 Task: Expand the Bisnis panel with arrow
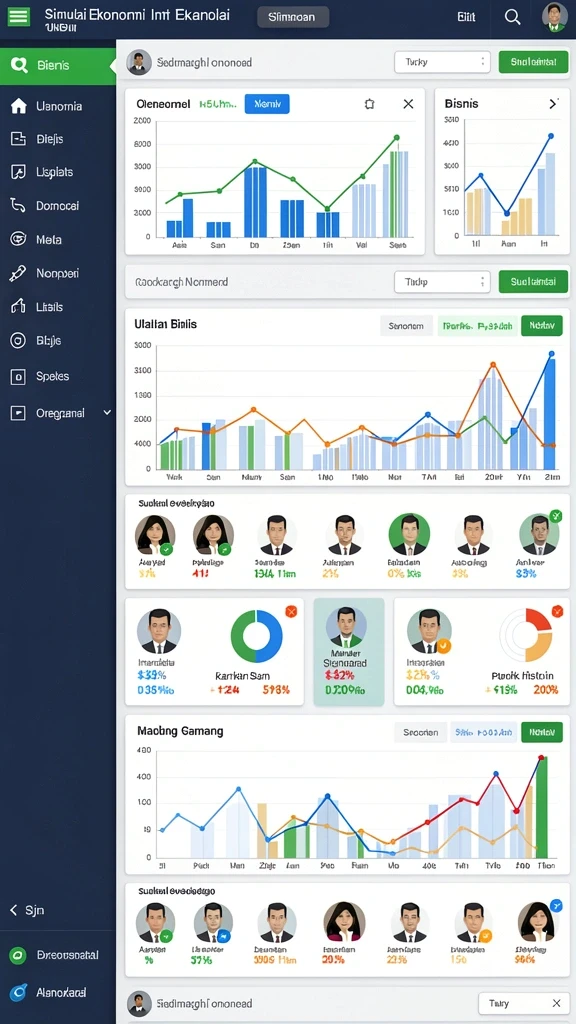pos(553,104)
